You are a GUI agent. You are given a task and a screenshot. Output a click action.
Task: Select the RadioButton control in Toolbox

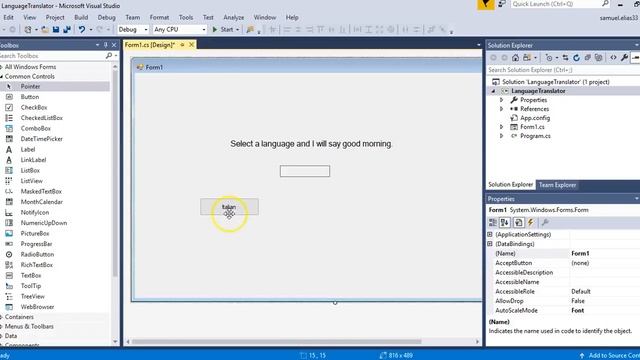(37, 254)
